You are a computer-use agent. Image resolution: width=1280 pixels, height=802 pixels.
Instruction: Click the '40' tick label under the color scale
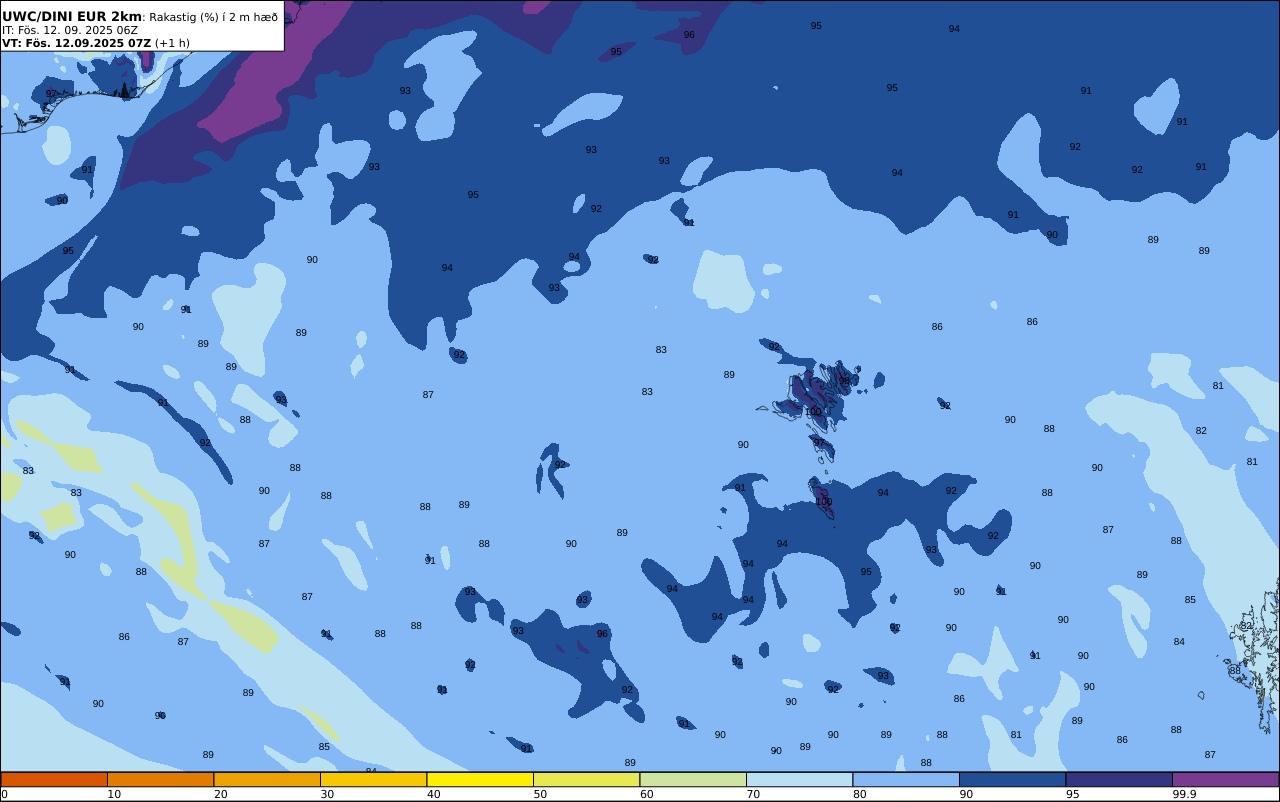tap(433, 794)
